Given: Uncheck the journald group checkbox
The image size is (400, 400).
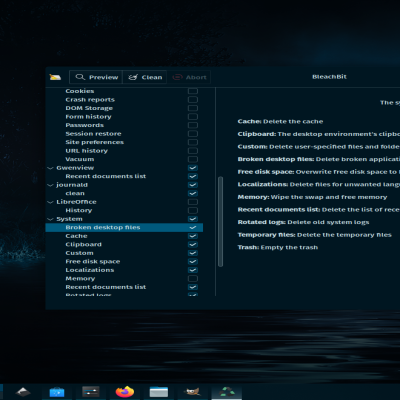Looking at the screenshot, I should pyautogui.click(x=193, y=185).
